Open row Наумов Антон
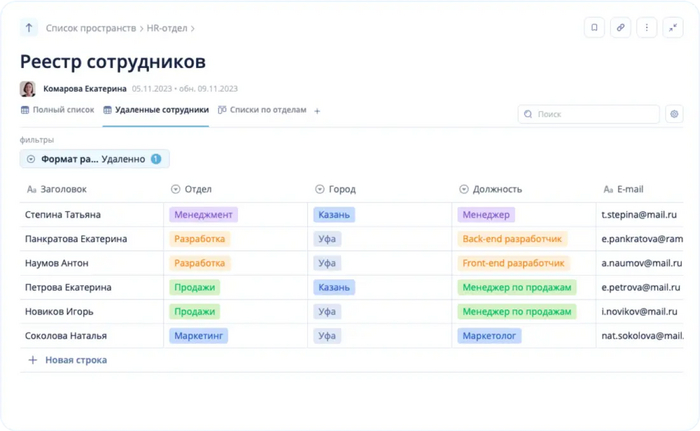Screen dimensions: 700x431 (57, 263)
